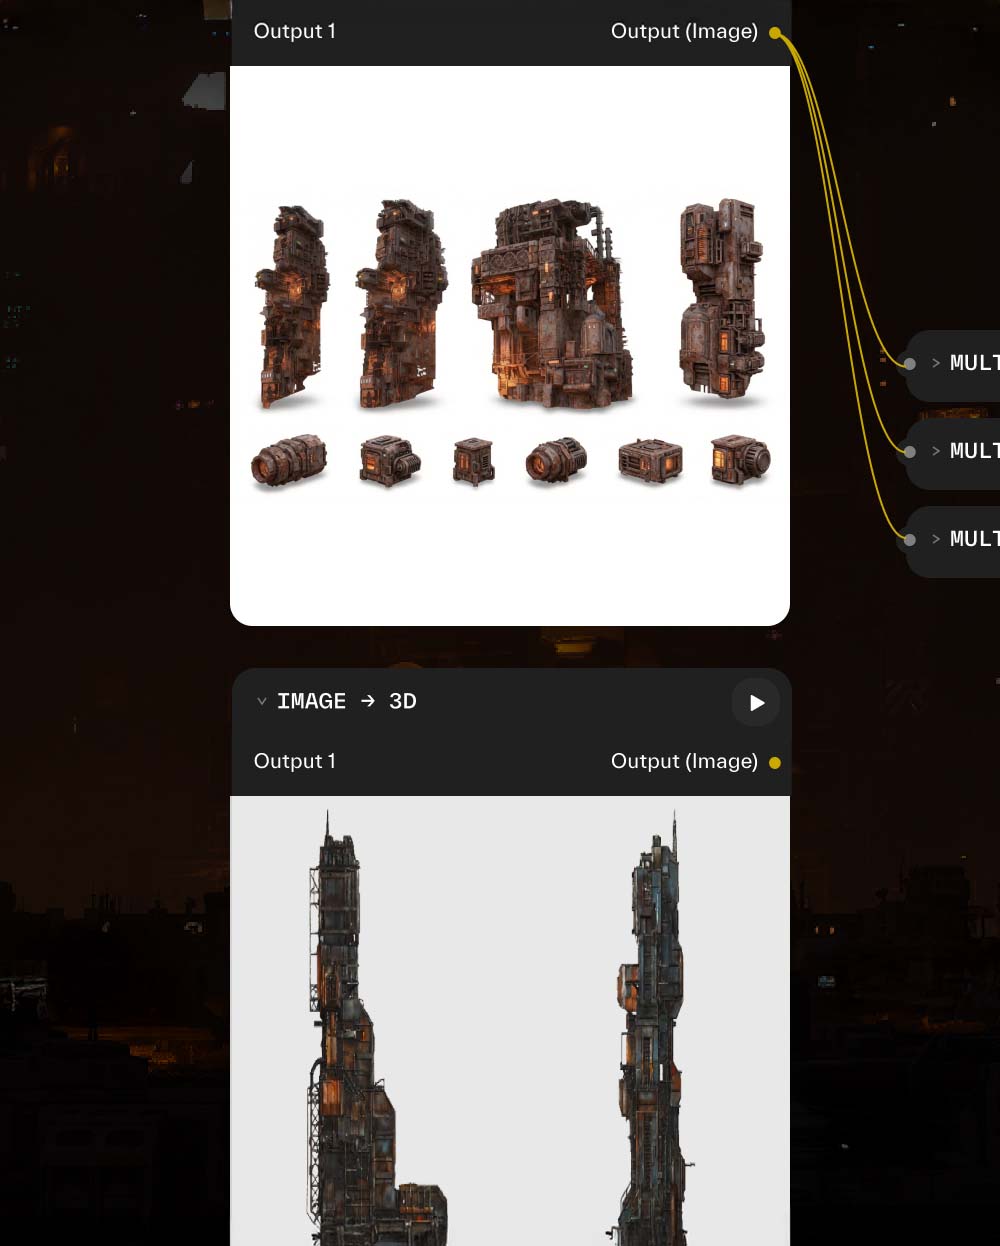Select the small cube module in middle row
Viewport: 1000px width, 1246px height.
pyautogui.click(x=473, y=461)
